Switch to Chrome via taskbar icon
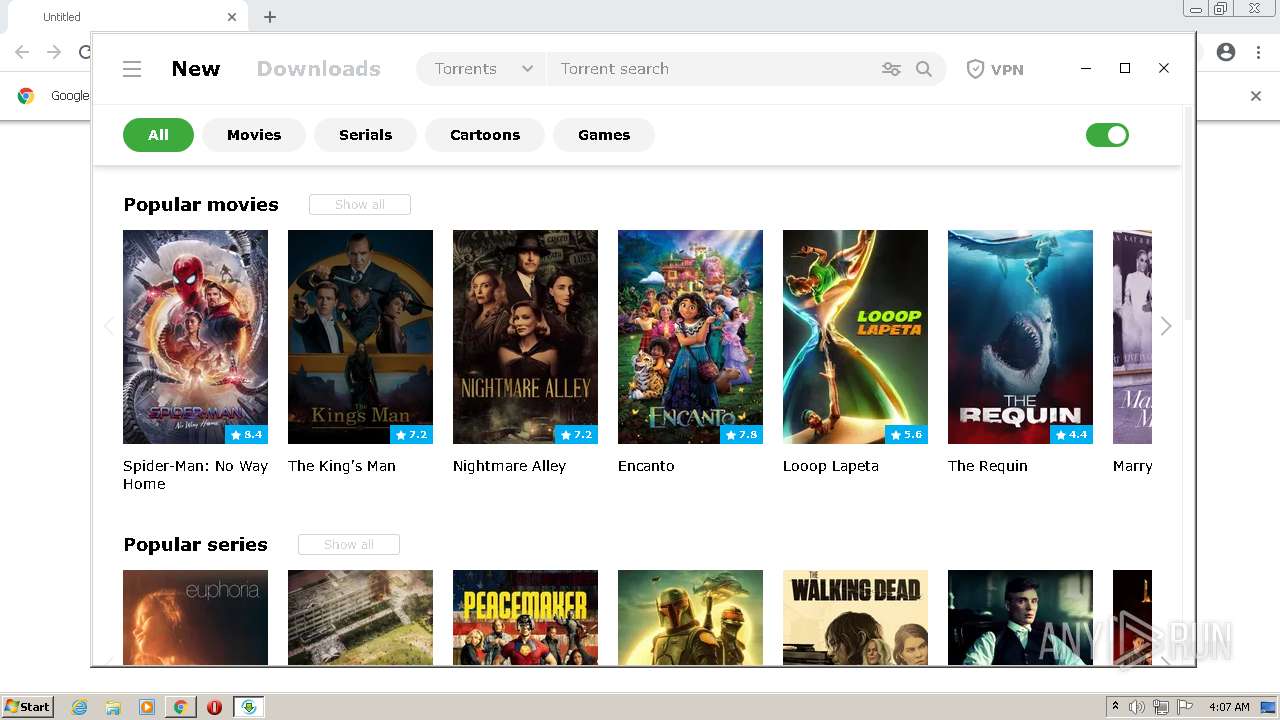 click(180, 707)
